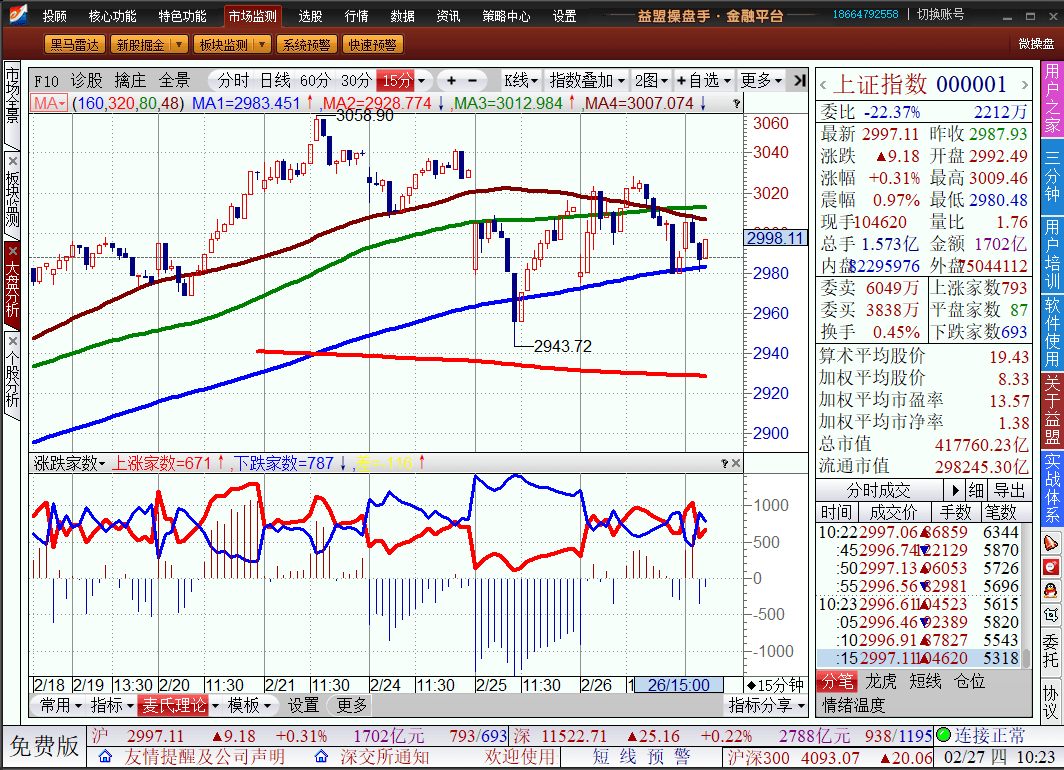1064x770 pixels.
Task: Click the 26/15:00 timeline highlight marker
Action: pyautogui.click(x=679, y=685)
